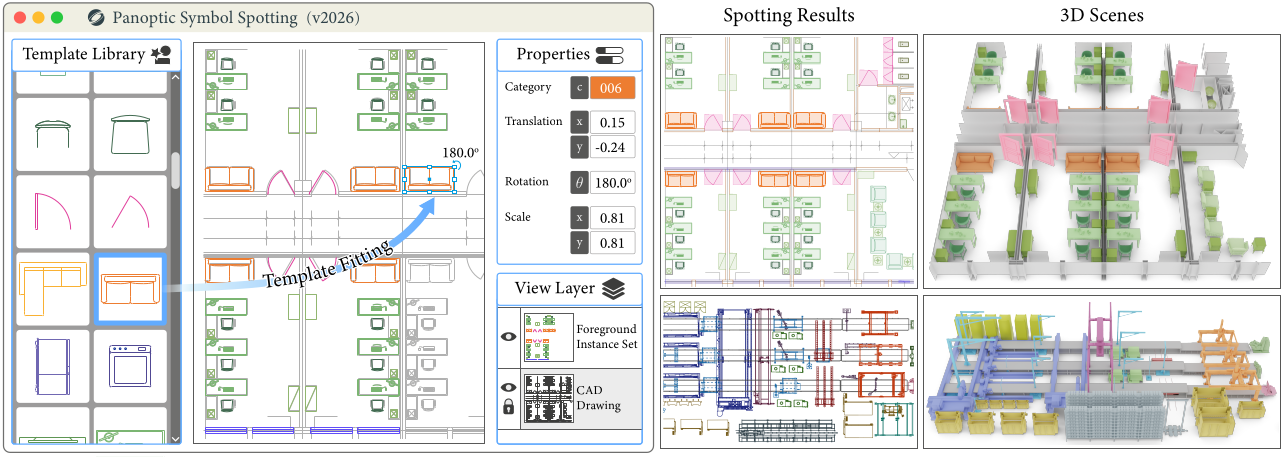This screenshot has width=1284, height=457.
Task: Click the Translation y value field
Action: tap(612, 148)
